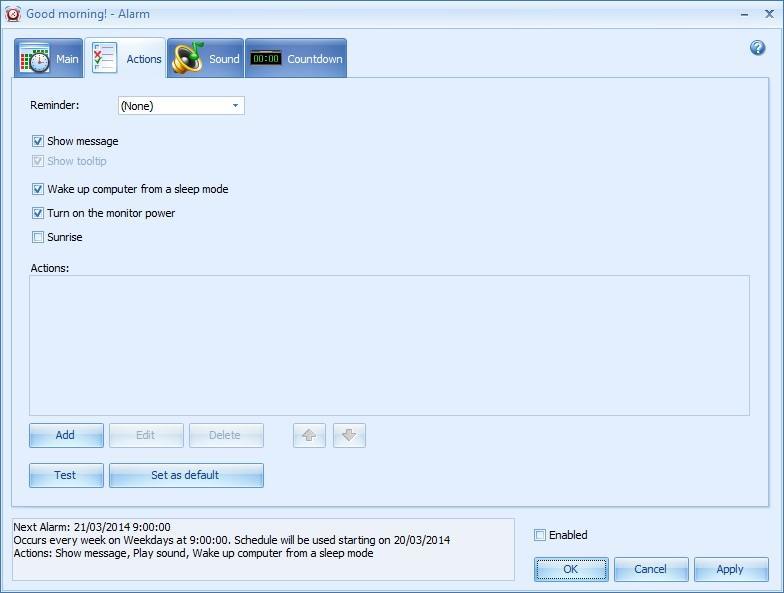Click the Reminder label
784x593 pixels.
tap(54, 105)
